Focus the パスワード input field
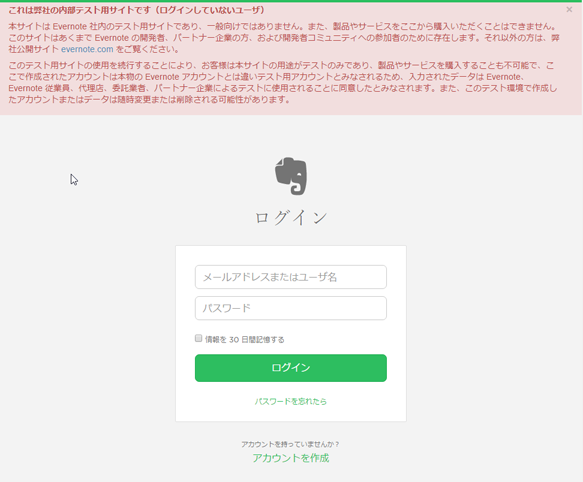The image size is (583, 482). tap(291, 308)
